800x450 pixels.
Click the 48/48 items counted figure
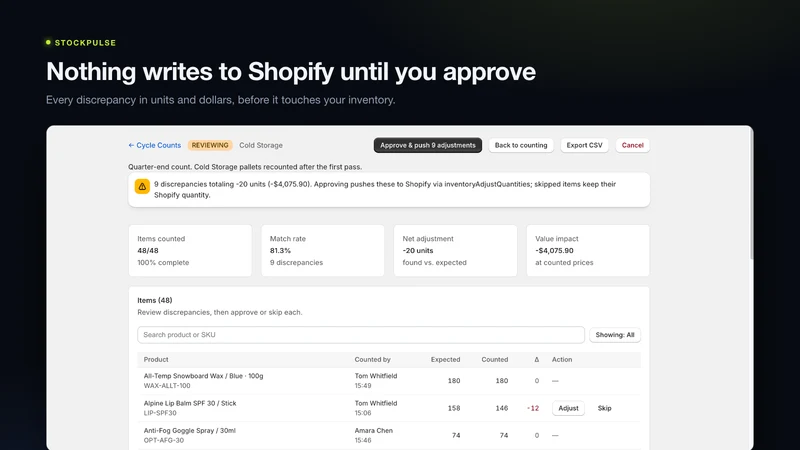click(x=147, y=251)
